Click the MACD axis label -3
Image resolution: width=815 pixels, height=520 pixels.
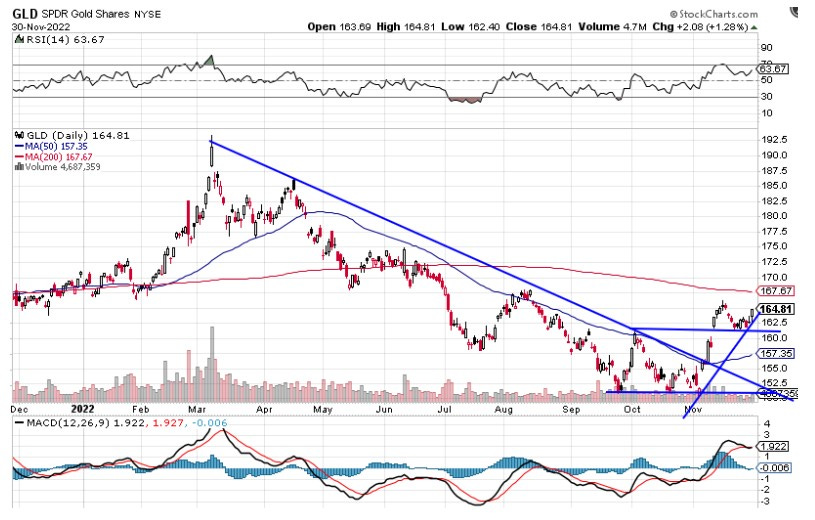[x=765, y=501]
